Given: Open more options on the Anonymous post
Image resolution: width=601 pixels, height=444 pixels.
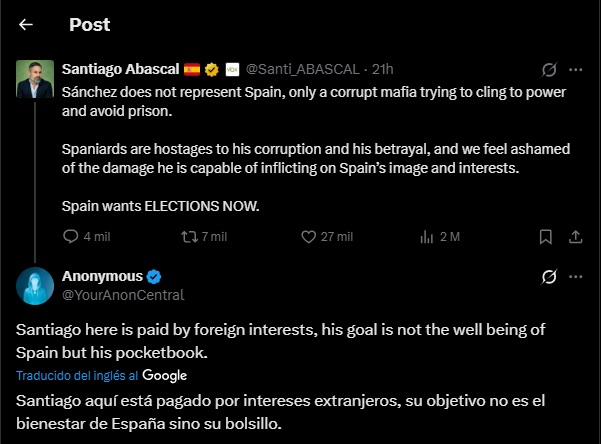Looking at the screenshot, I should (x=576, y=276).
